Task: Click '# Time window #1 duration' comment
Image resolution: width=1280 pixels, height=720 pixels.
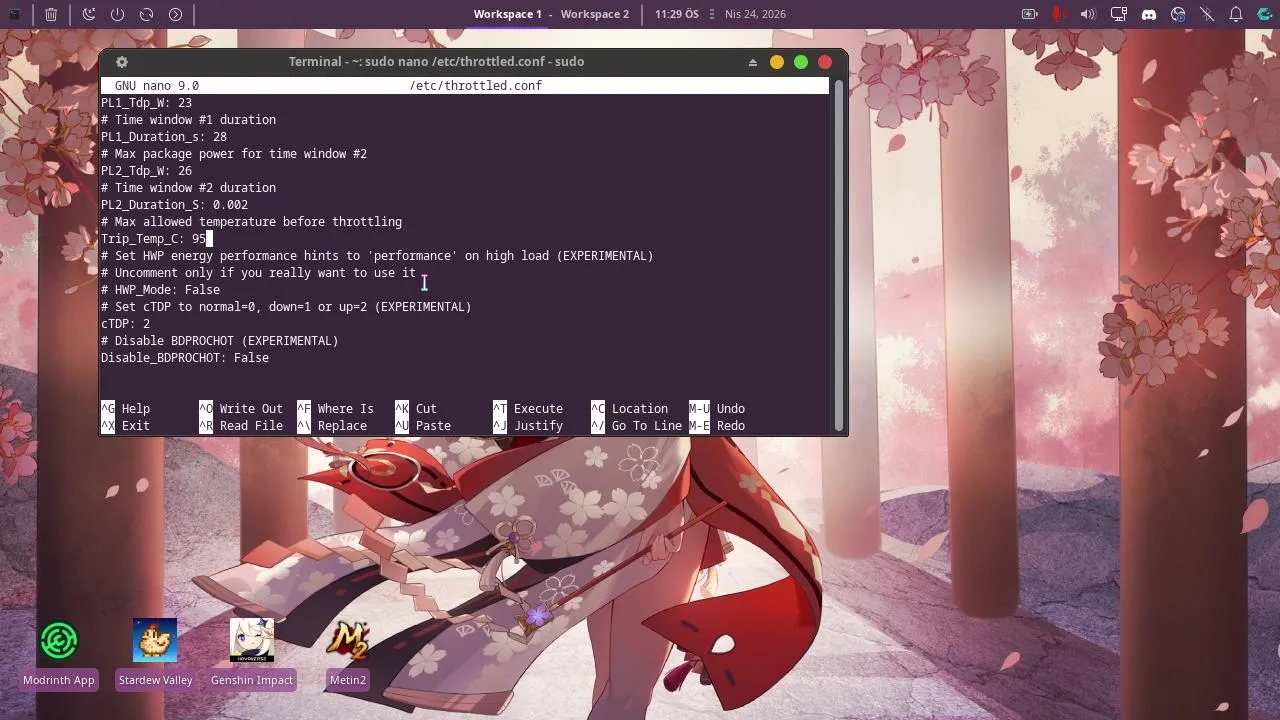Action: tap(188, 120)
